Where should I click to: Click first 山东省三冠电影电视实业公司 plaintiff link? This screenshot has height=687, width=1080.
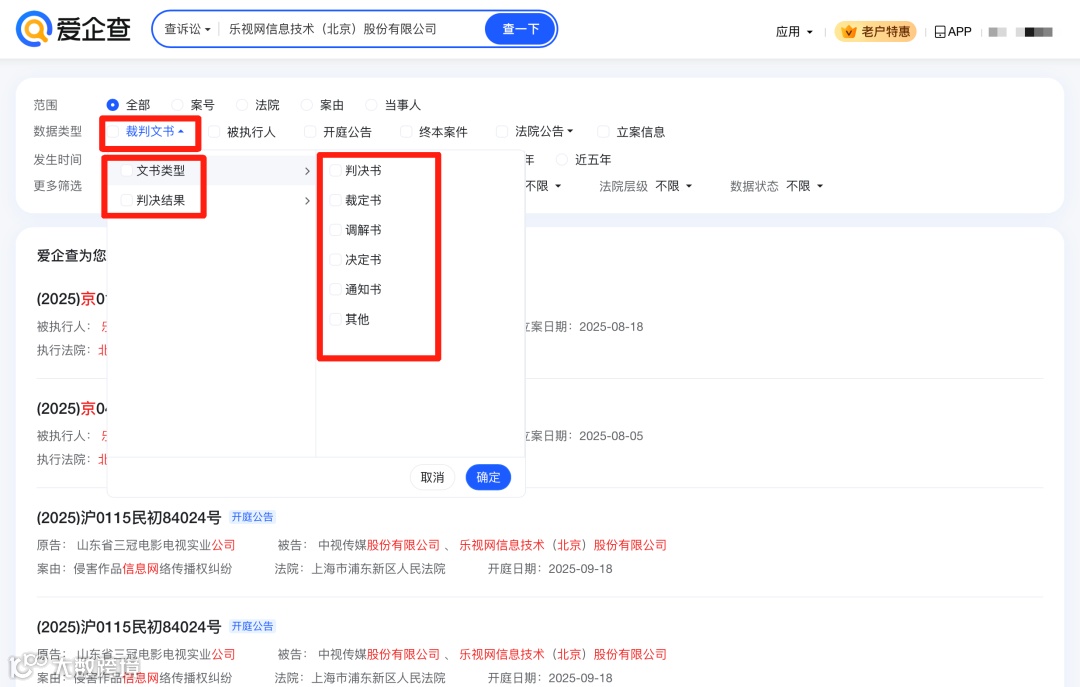tap(156, 545)
